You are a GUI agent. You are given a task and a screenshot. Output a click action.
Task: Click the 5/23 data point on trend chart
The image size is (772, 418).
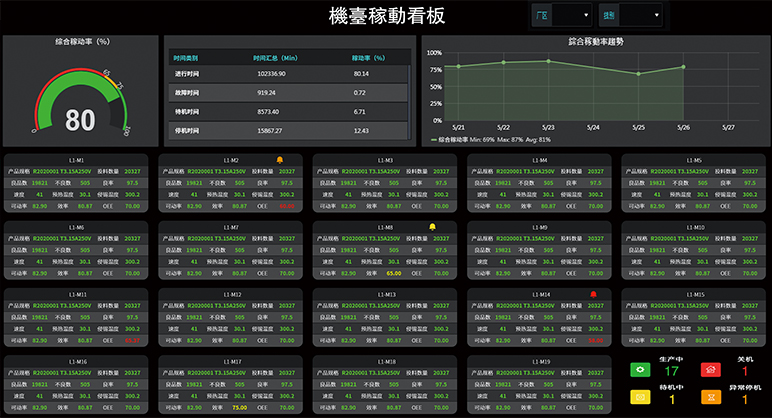548,61
